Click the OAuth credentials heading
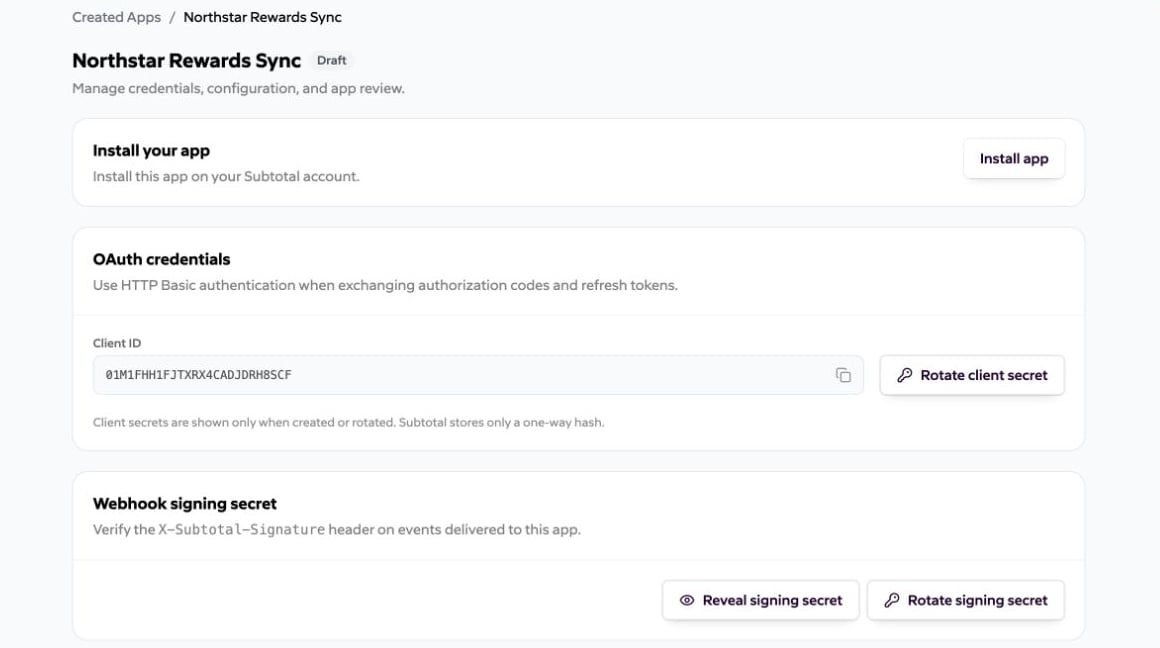The width and height of the screenshot is (1160, 648). 161,259
